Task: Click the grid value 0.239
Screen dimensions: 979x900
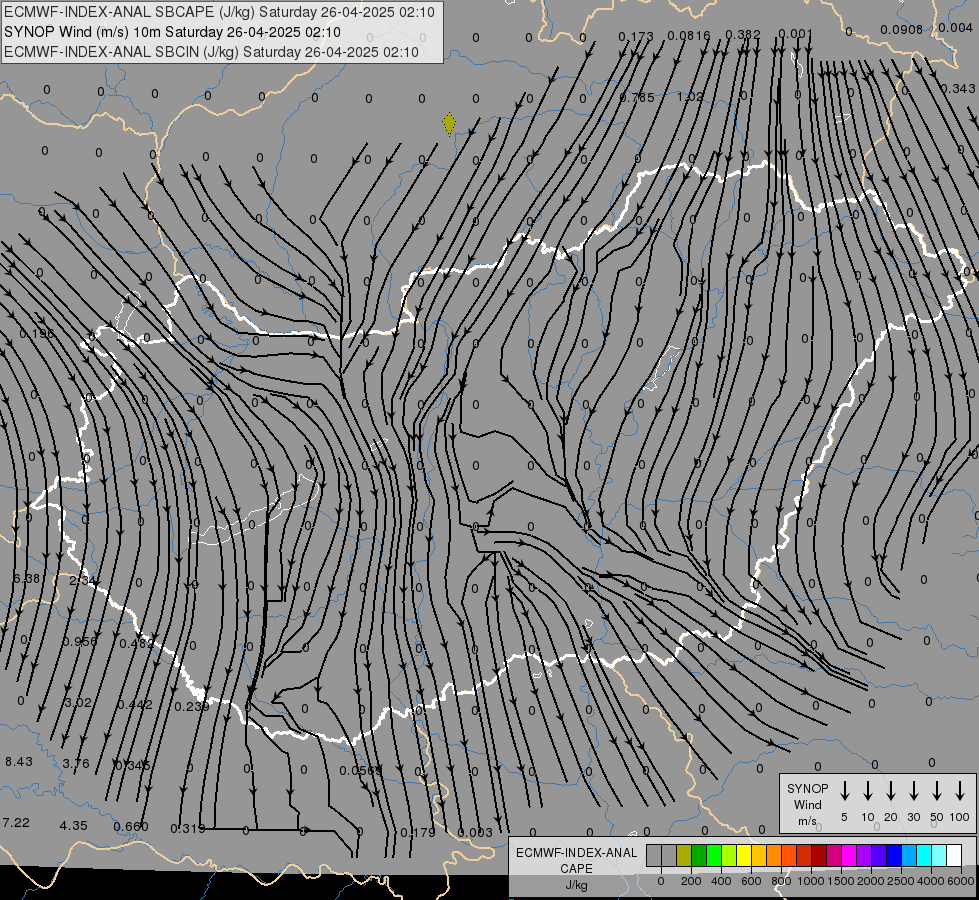Action: (x=192, y=706)
